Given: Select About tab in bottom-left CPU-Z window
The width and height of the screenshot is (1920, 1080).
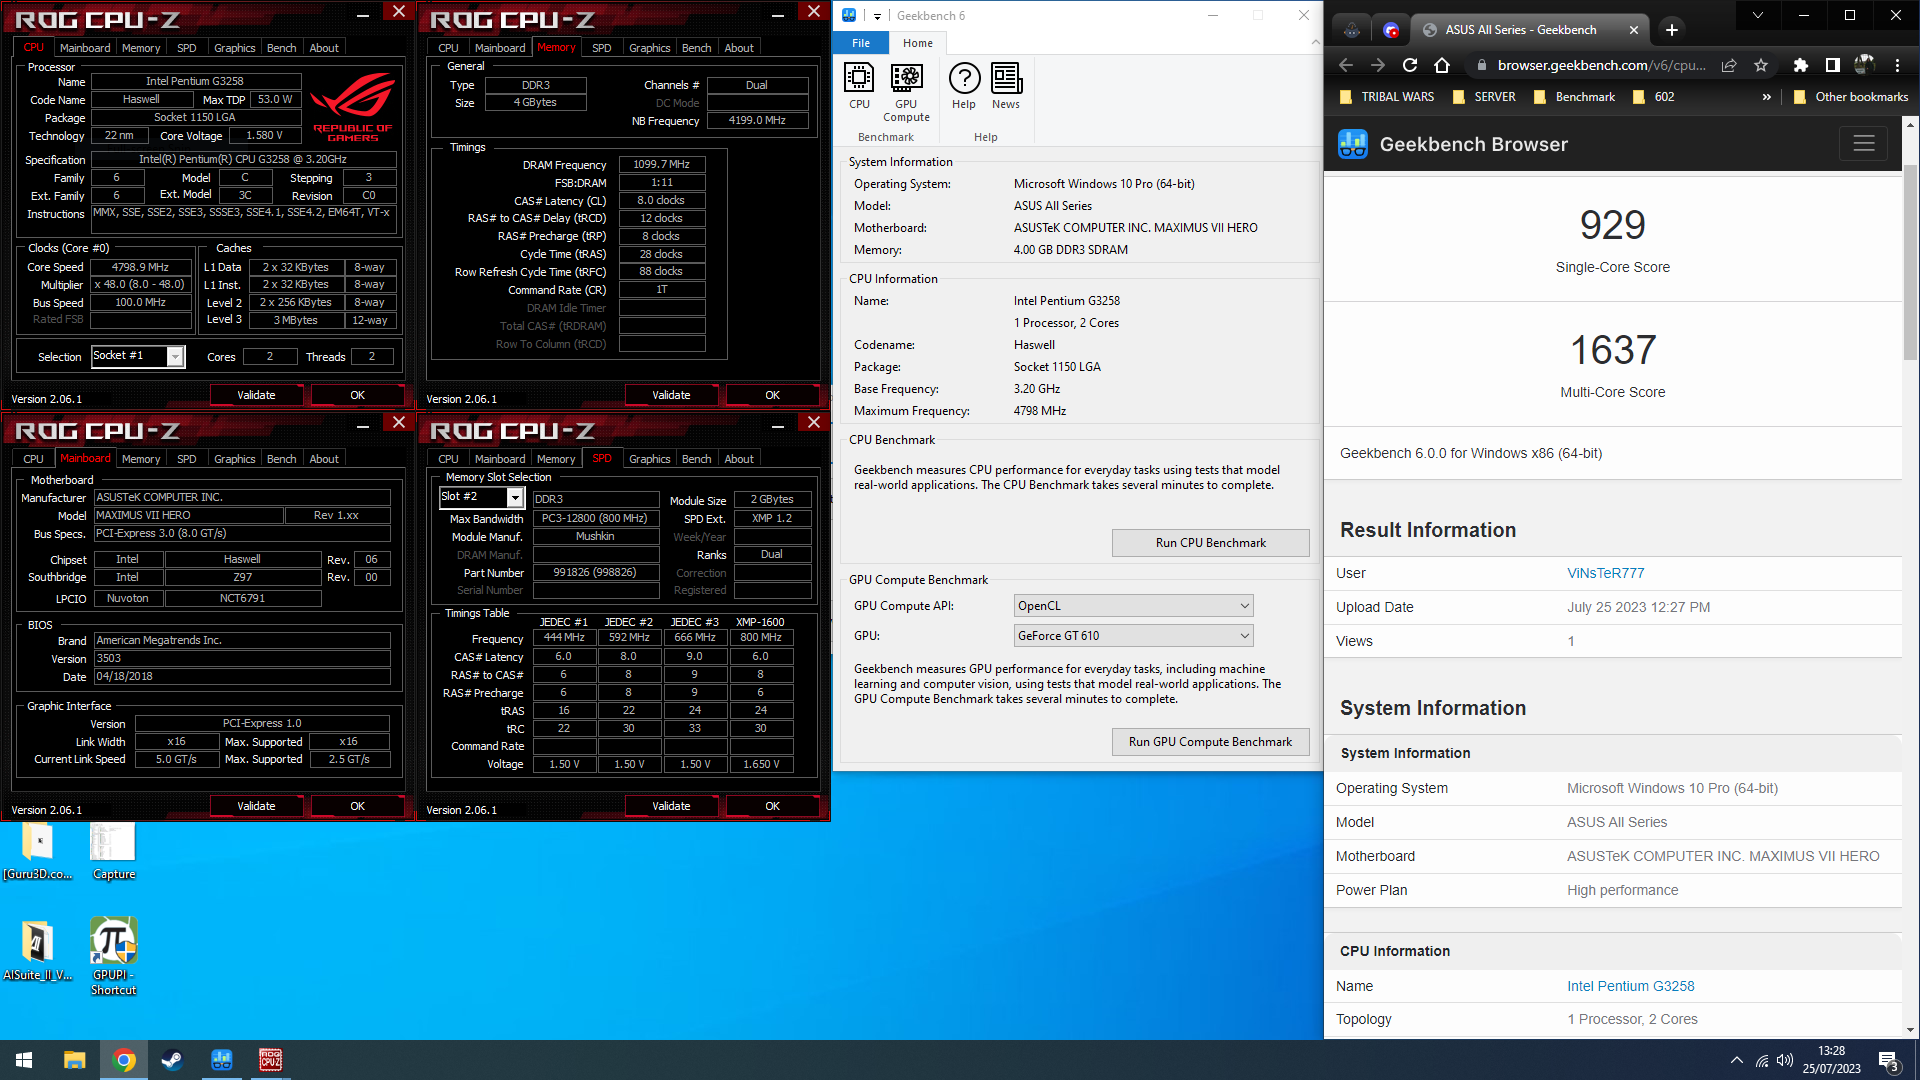Looking at the screenshot, I should (x=324, y=459).
